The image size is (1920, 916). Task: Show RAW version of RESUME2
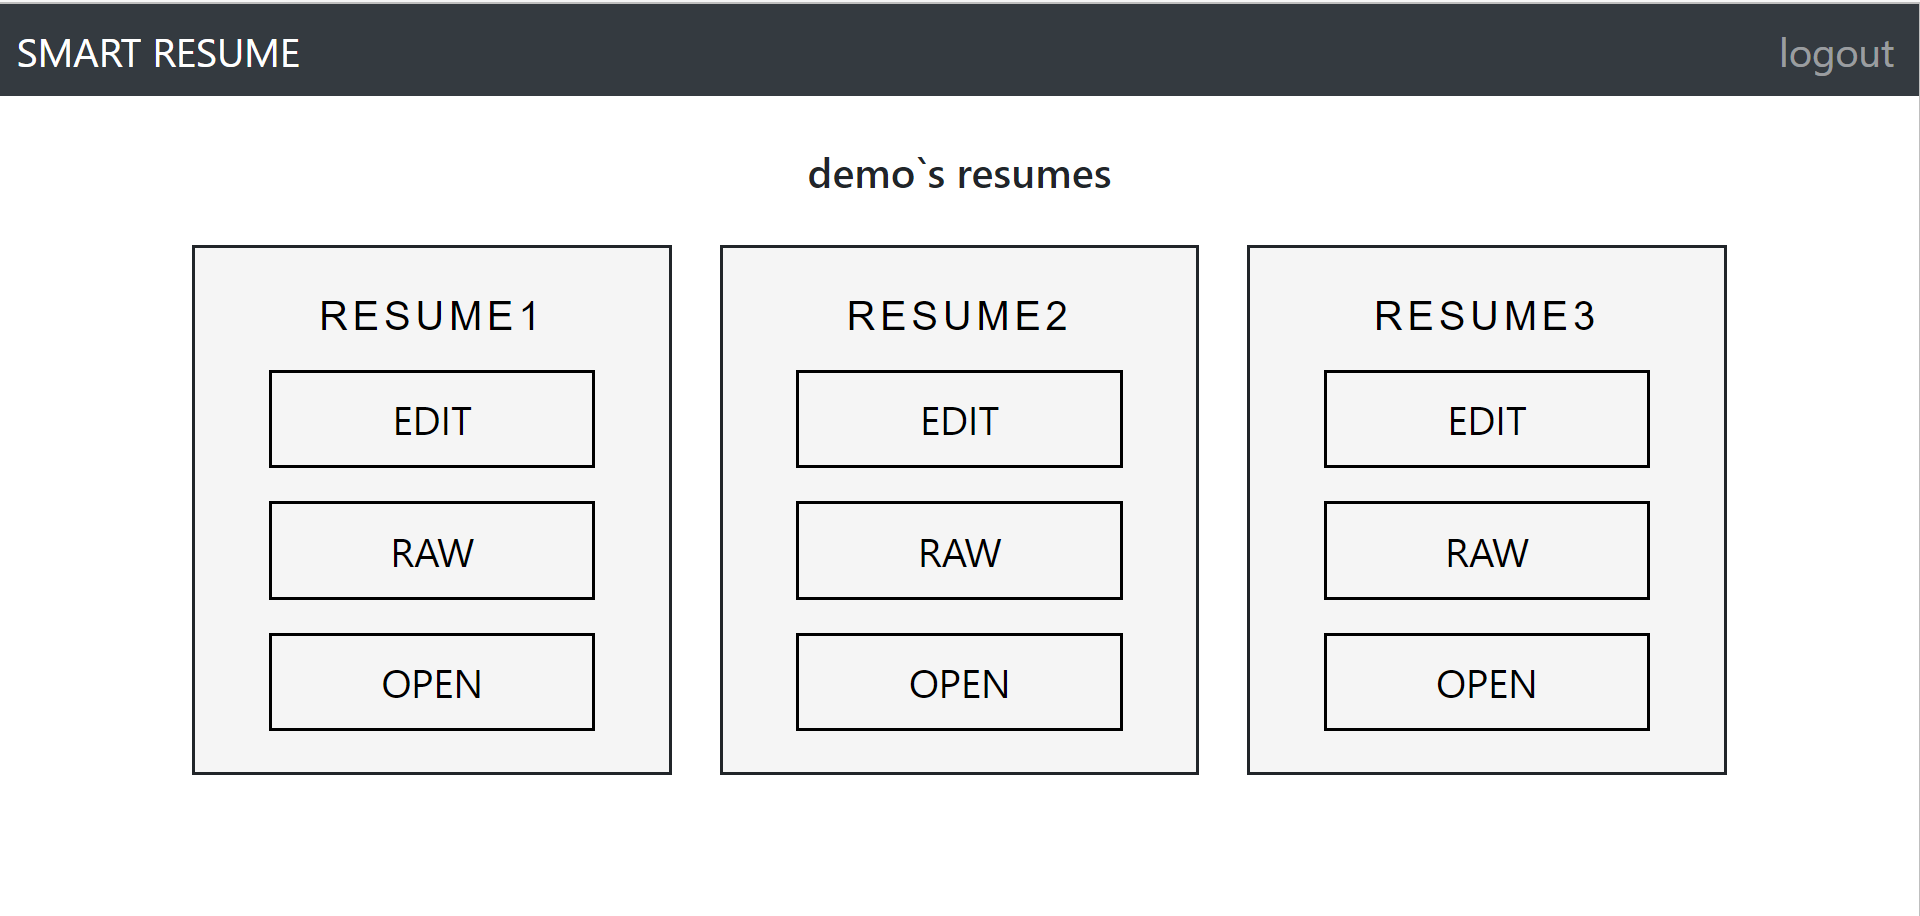pos(959,551)
